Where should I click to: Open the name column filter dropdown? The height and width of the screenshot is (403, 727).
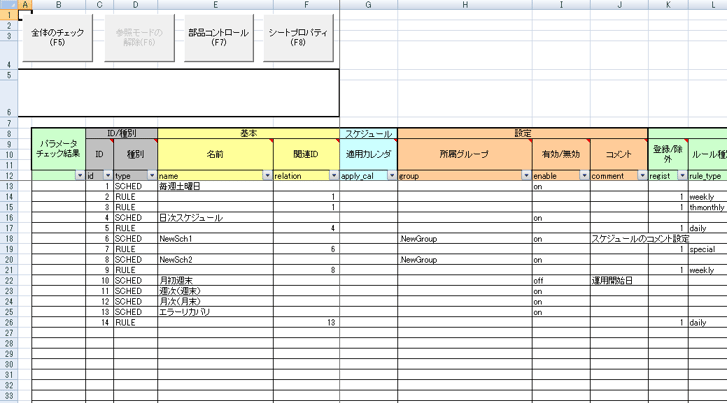[x=266, y=175]
